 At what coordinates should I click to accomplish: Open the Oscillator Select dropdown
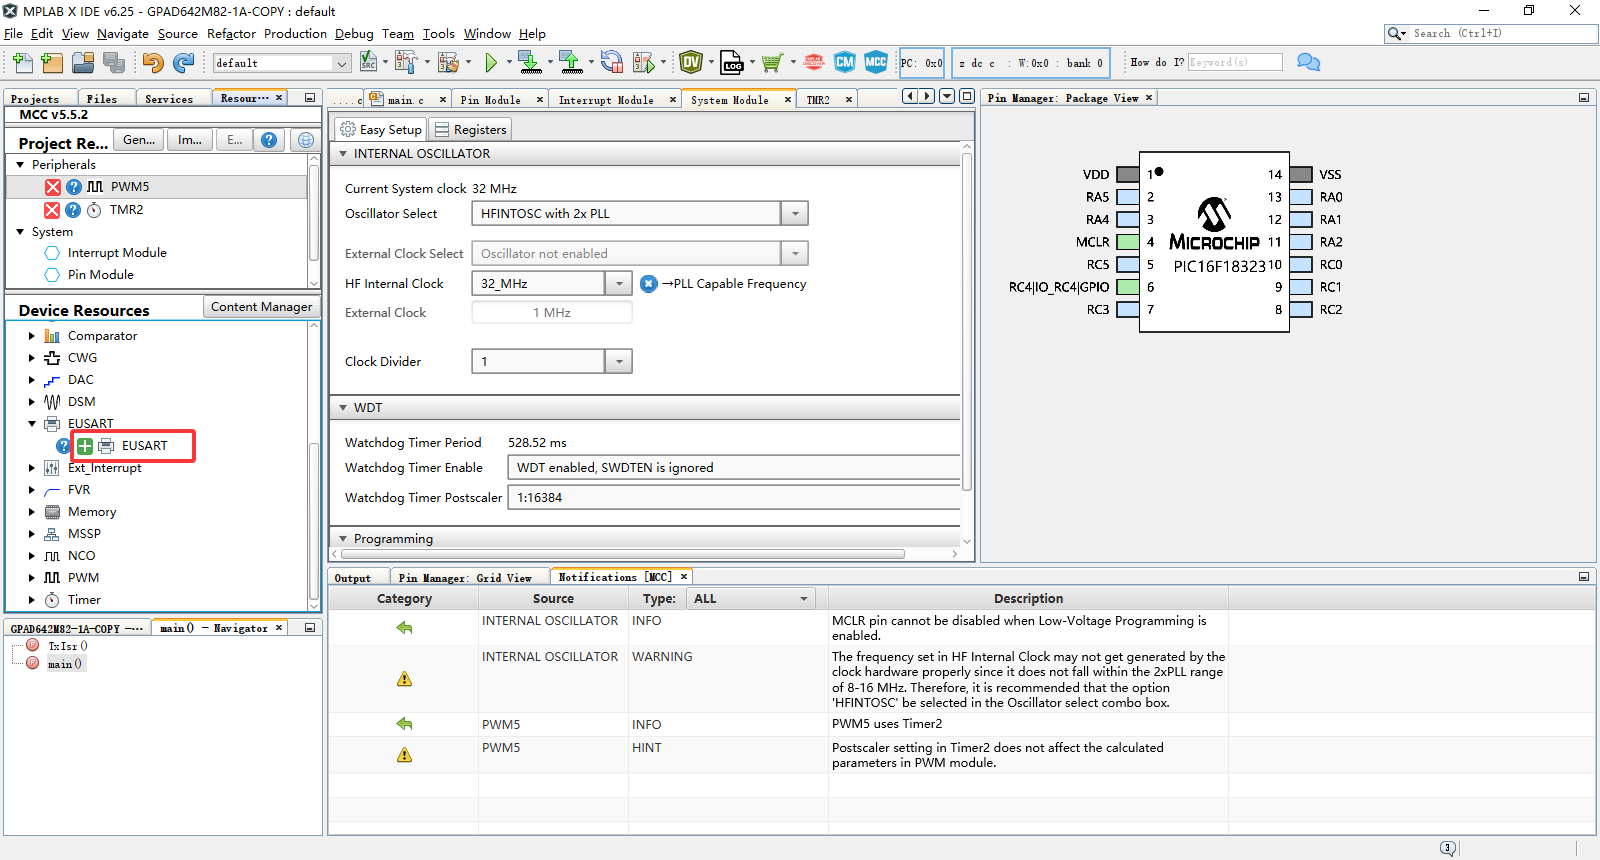tap(795, 214)
